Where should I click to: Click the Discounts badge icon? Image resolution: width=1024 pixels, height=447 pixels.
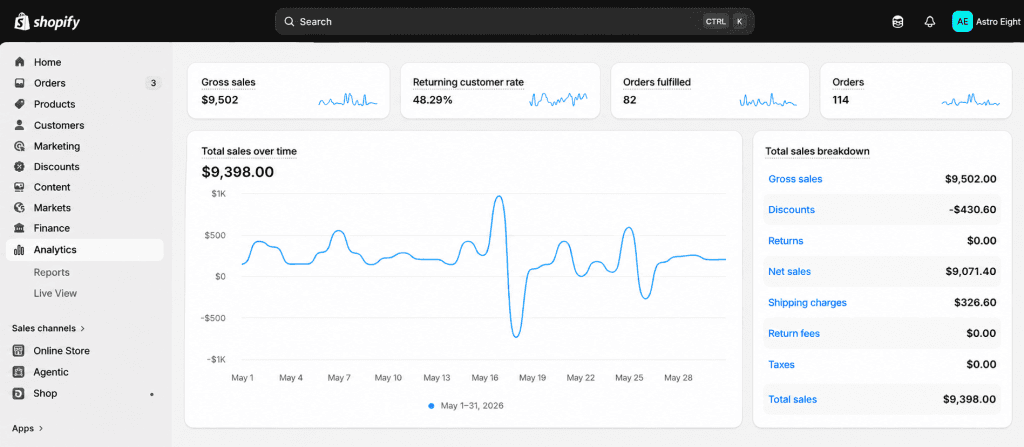tap(20, 167)
